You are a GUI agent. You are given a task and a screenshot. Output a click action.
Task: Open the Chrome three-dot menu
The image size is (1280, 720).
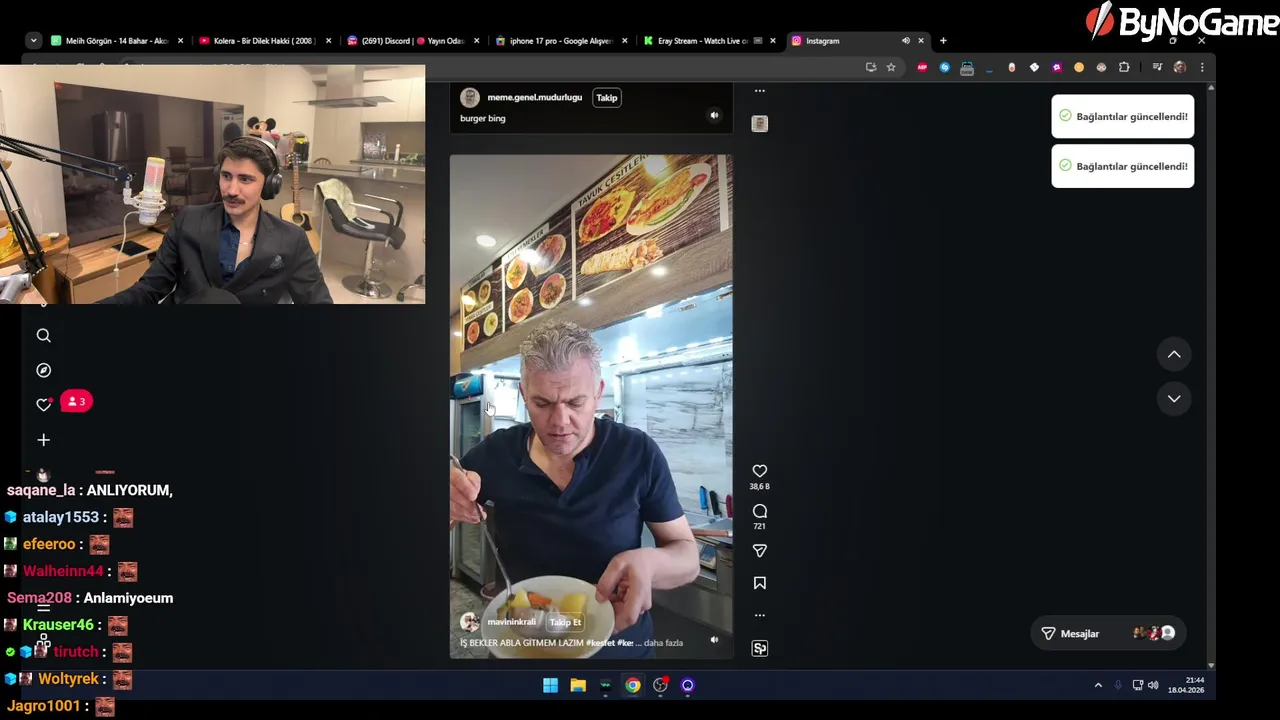[1201, 67]
